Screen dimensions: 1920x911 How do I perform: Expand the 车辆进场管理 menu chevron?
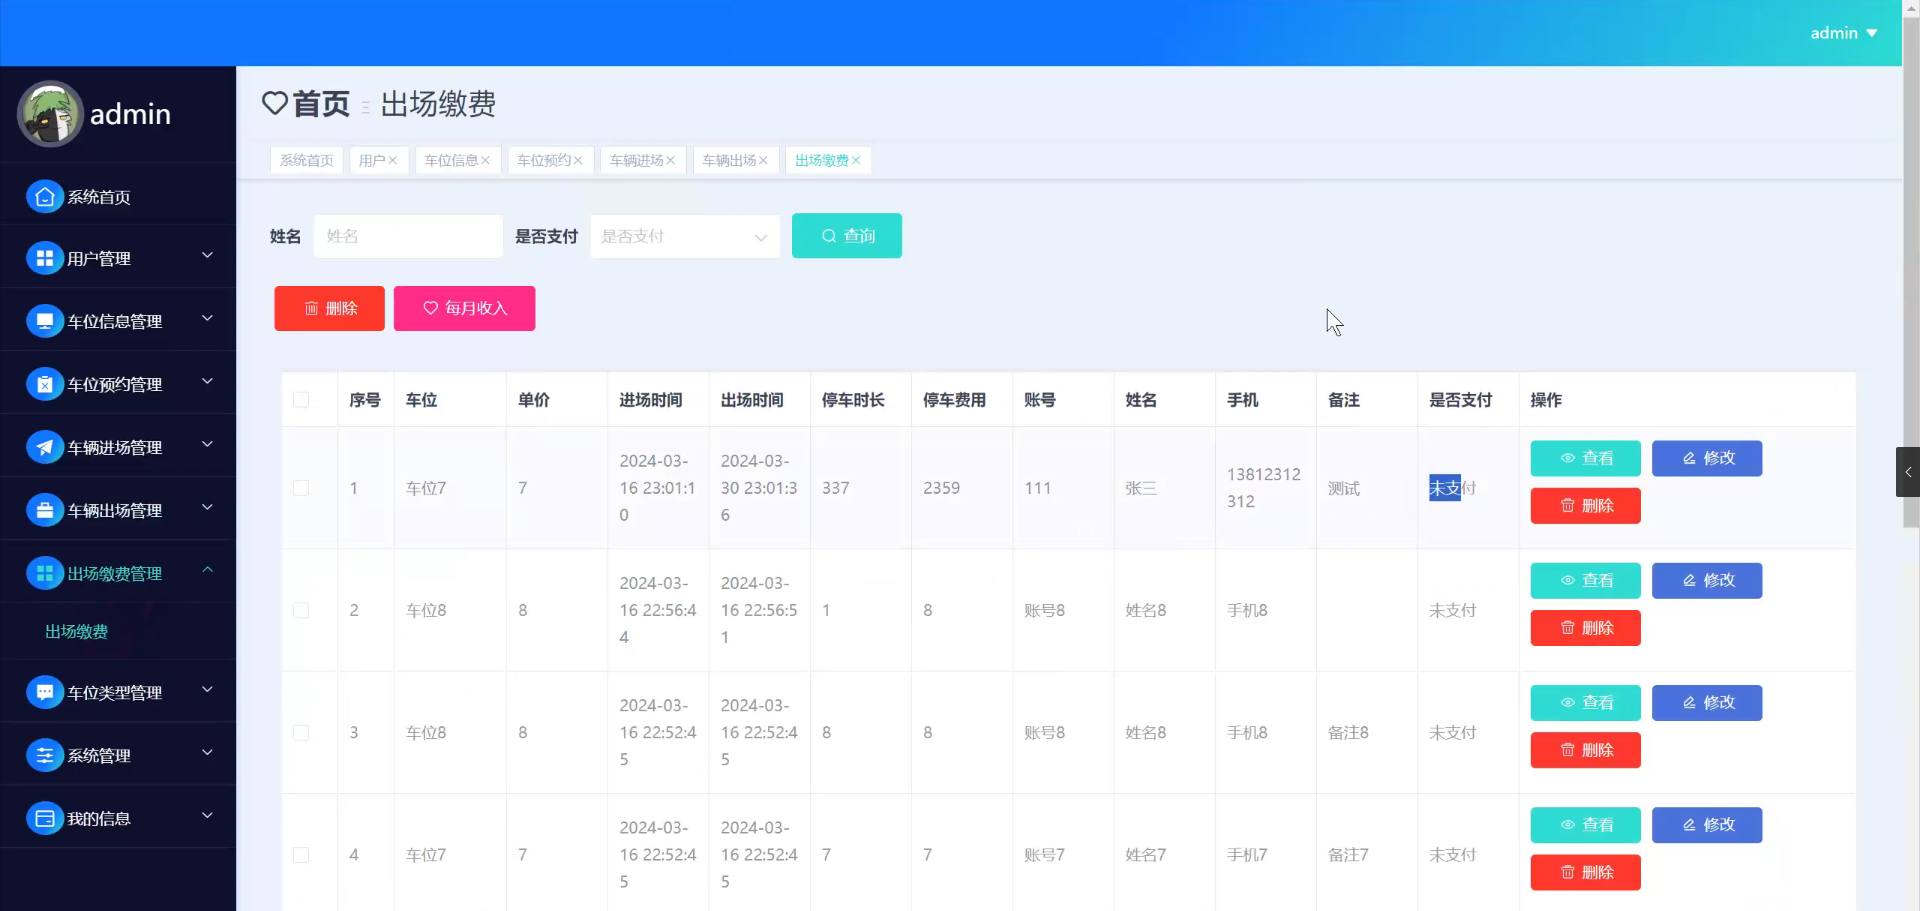click(x=208, y=445)
